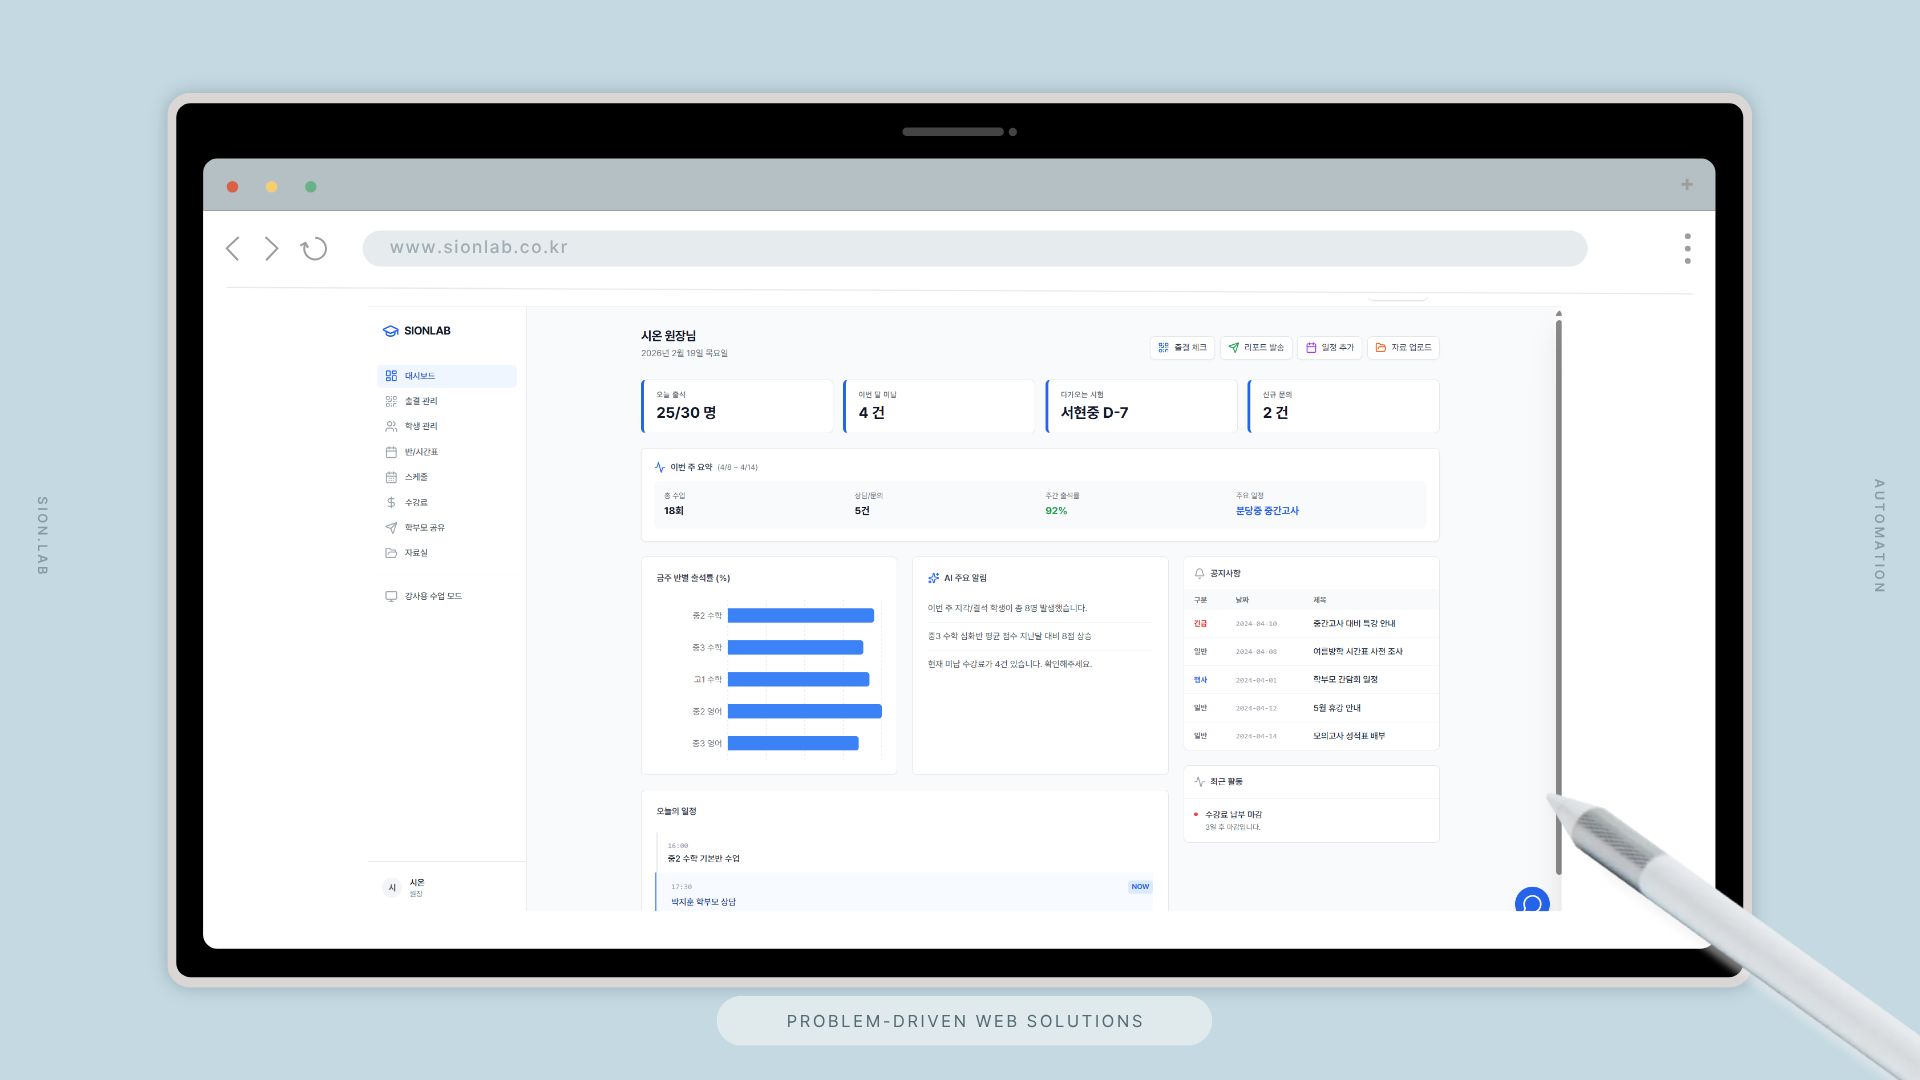Click the page vertical scrollbar
This screenshot has height=1080, width=1920.
point(1558,600)
